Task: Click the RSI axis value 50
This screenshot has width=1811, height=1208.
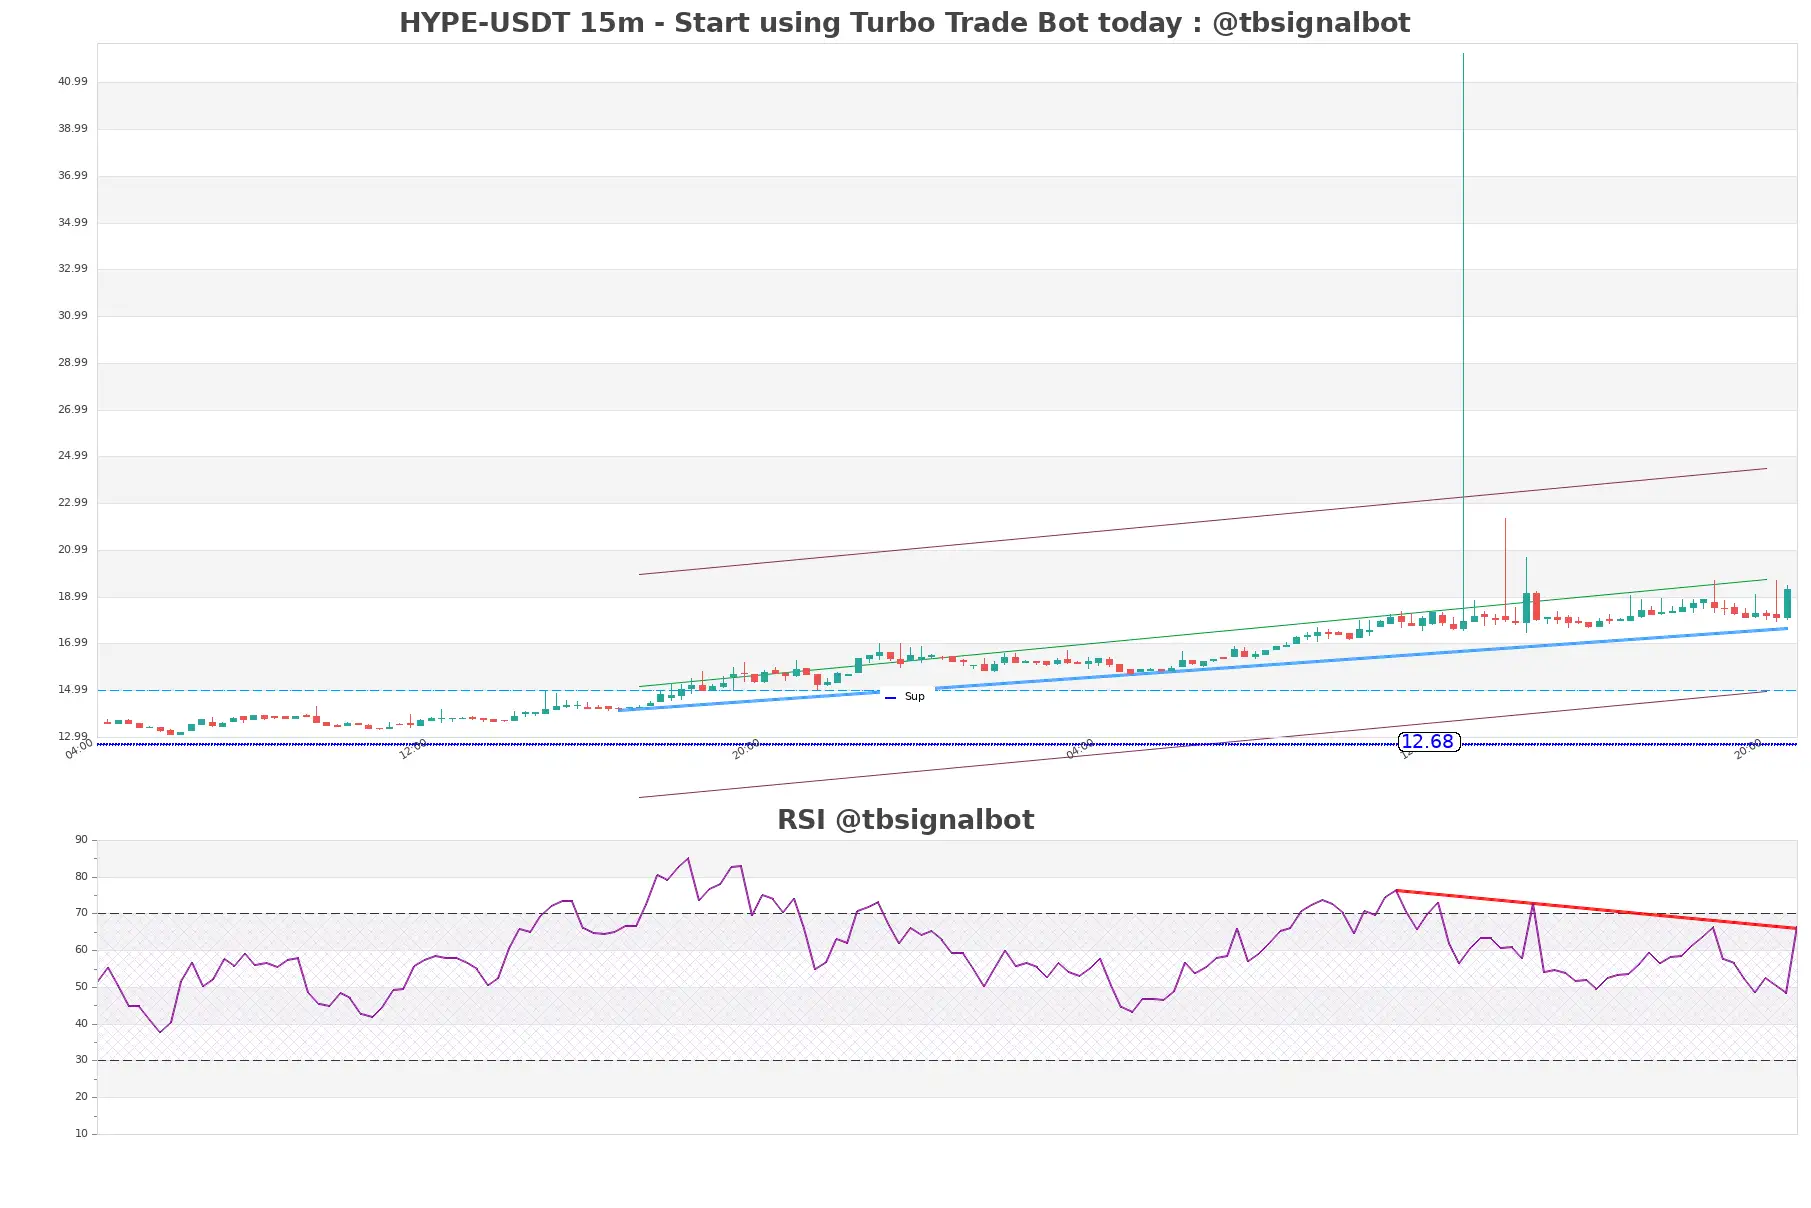Action: 81,987
